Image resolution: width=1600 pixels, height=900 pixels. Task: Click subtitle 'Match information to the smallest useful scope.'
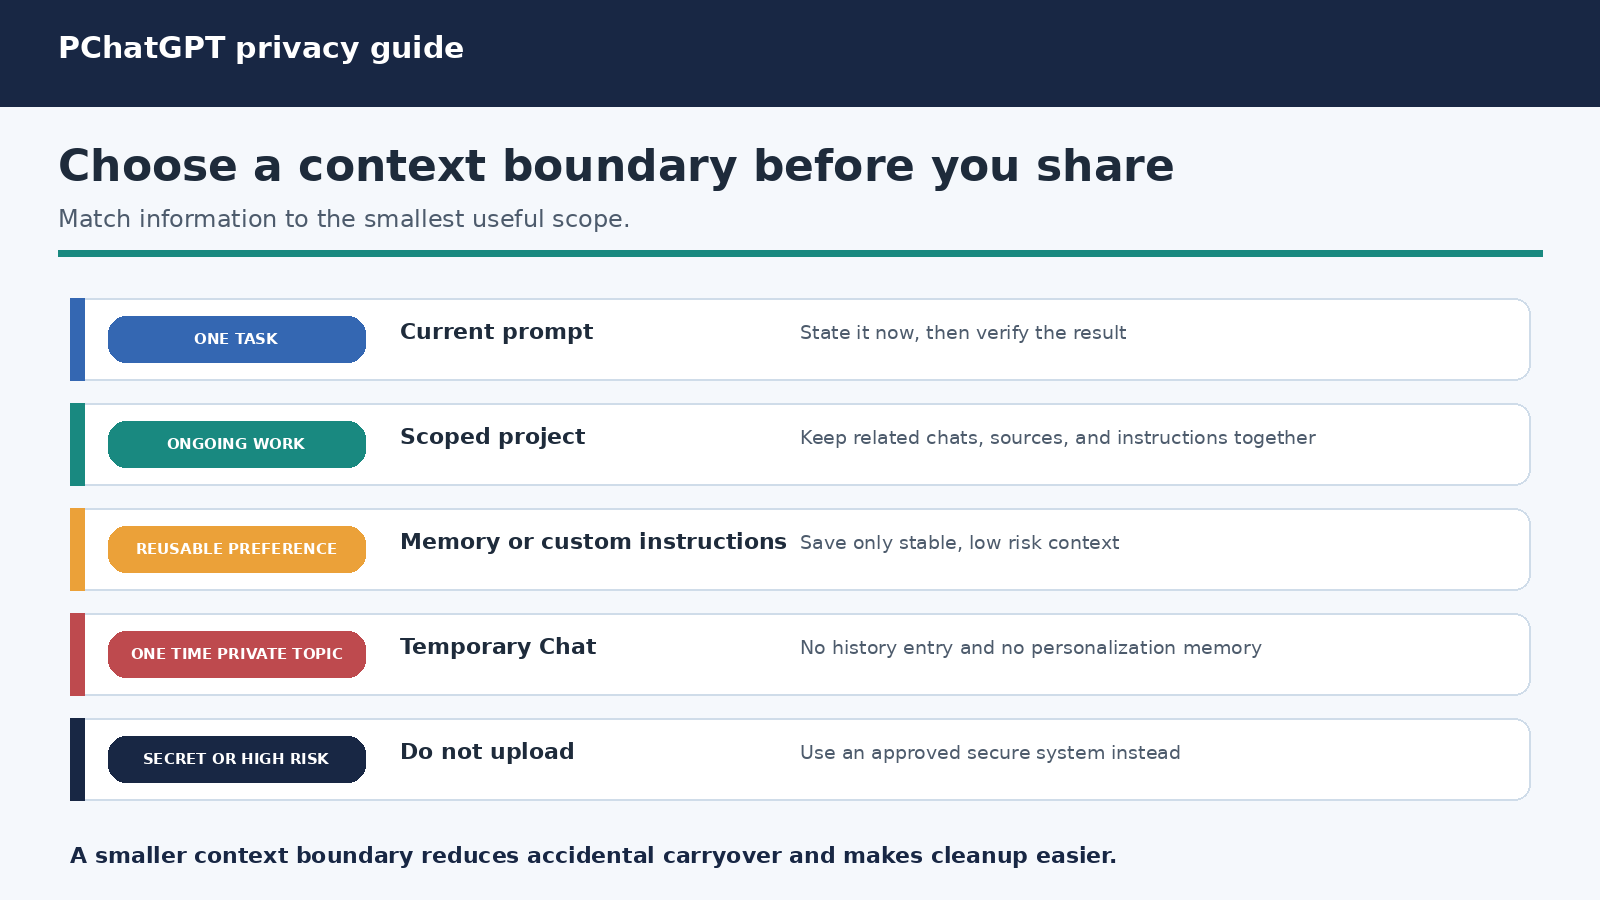pos(344,219)
